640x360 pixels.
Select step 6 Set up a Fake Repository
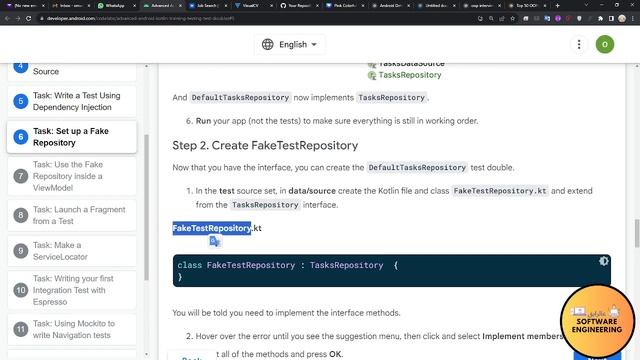[72, 137]
